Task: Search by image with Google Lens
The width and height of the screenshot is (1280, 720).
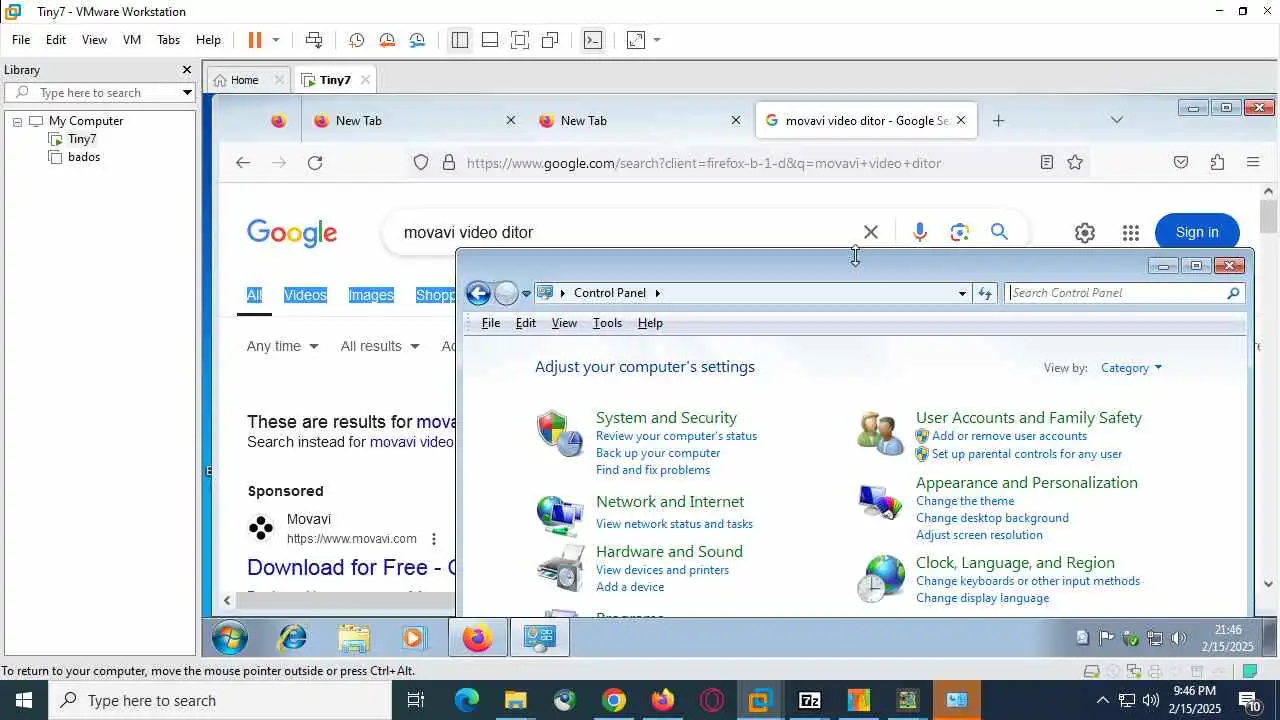Action: point(960,232)
